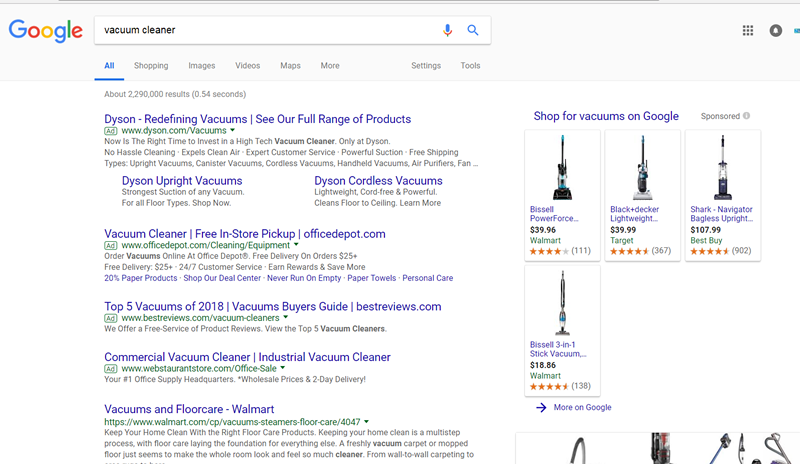800x464 pixels.
Task: Click the Shark Navigator vacuum image
Action: click(722, 167)
